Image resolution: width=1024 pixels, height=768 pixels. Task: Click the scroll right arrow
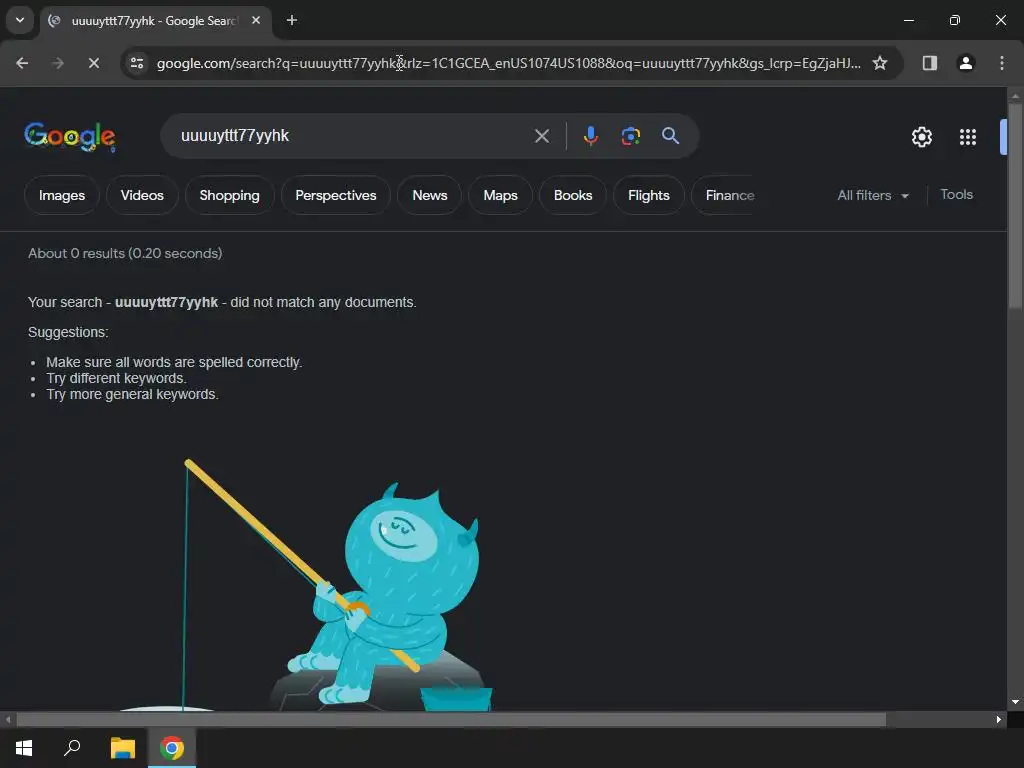(x=999, y=720)
